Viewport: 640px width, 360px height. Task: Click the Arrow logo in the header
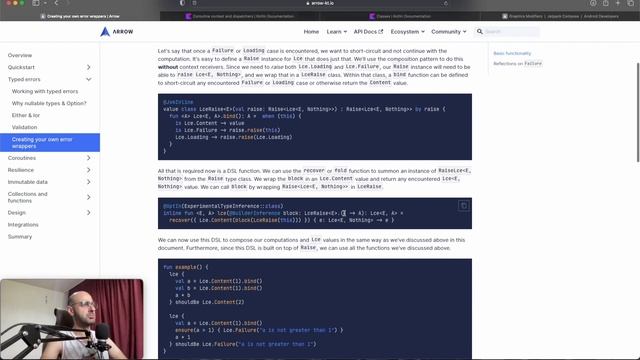(x=117, y=31)
